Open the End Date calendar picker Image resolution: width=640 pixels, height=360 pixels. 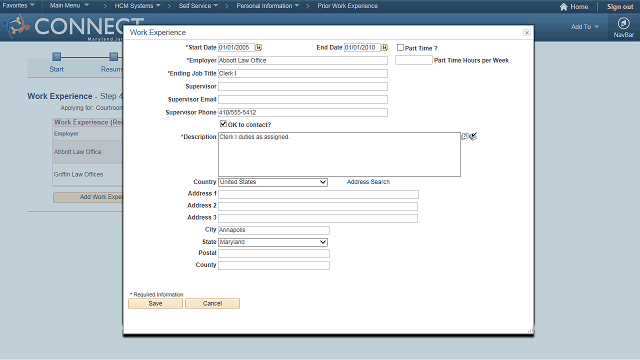click(384, 48)
